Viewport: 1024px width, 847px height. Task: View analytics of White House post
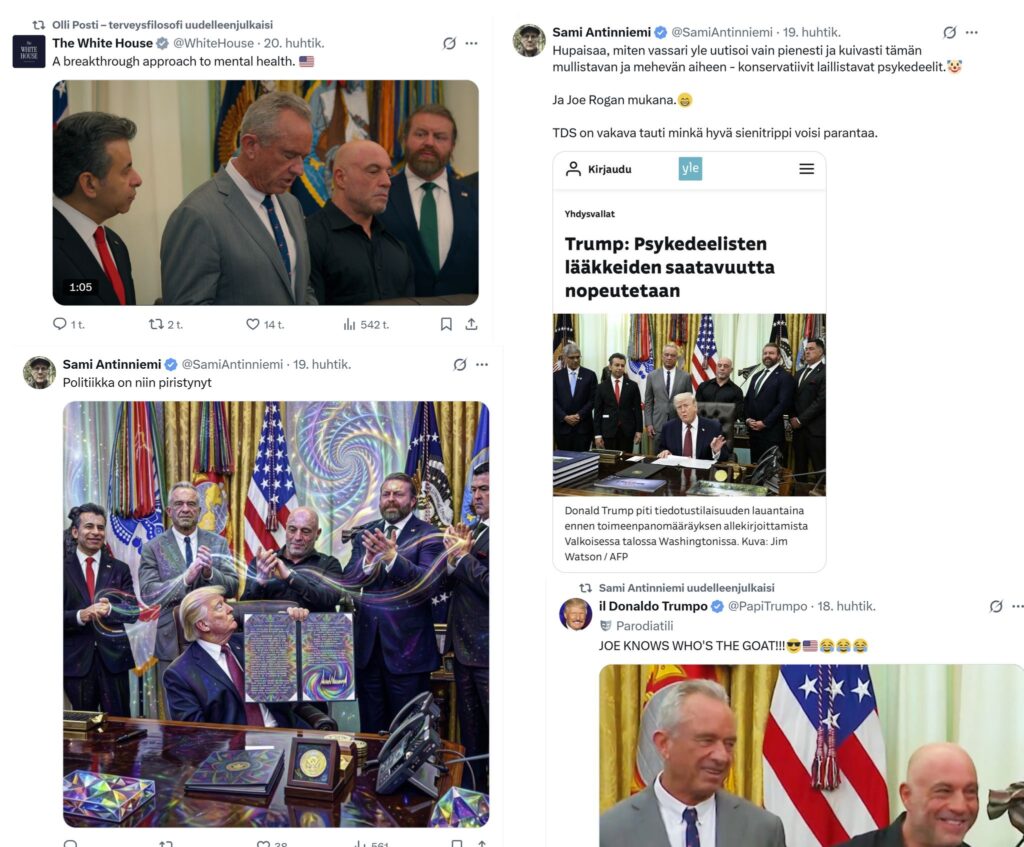point(349,324)
